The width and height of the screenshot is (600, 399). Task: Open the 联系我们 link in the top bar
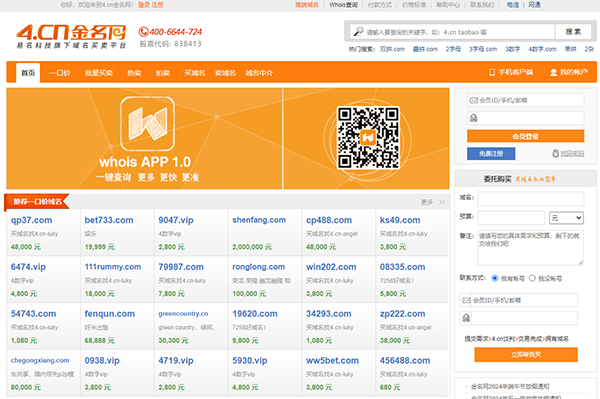point(482,5)
